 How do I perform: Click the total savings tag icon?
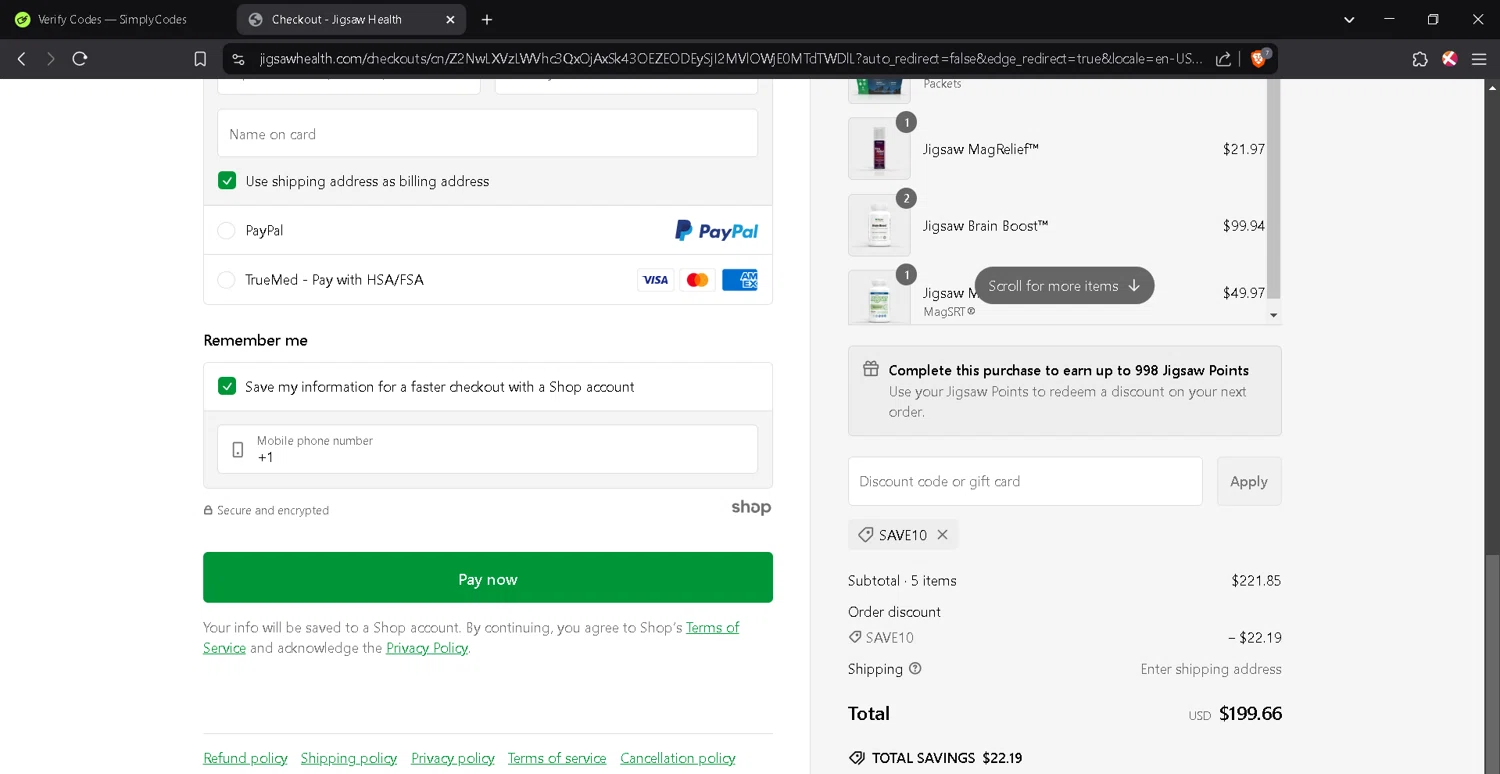click(856, 758)
